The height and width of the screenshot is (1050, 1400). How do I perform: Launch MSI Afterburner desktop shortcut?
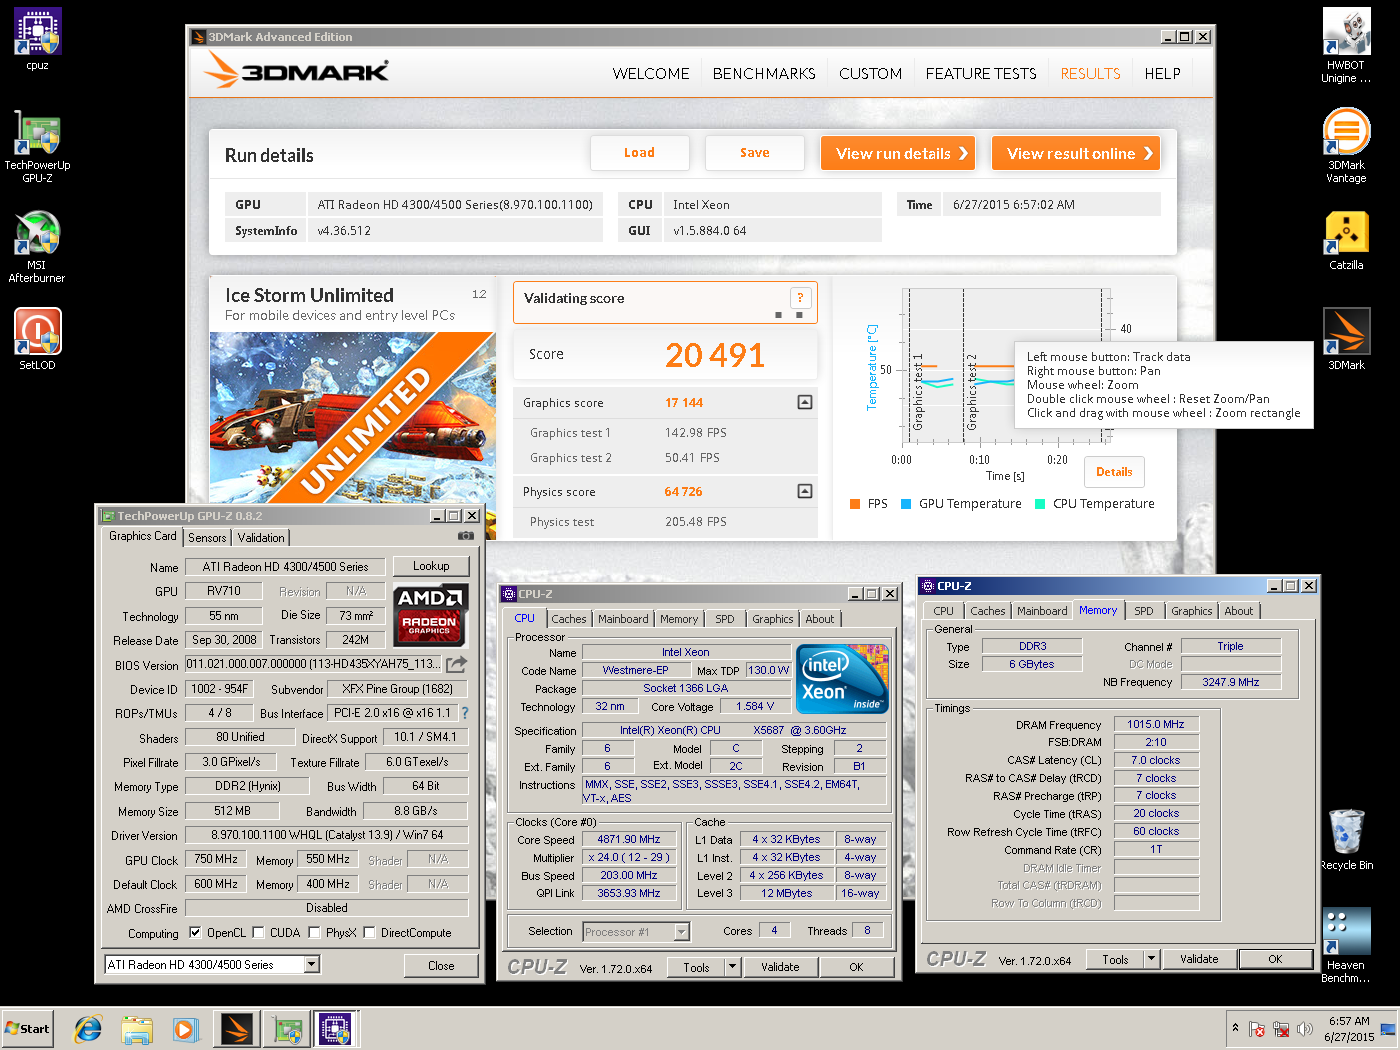pos(37,246)
